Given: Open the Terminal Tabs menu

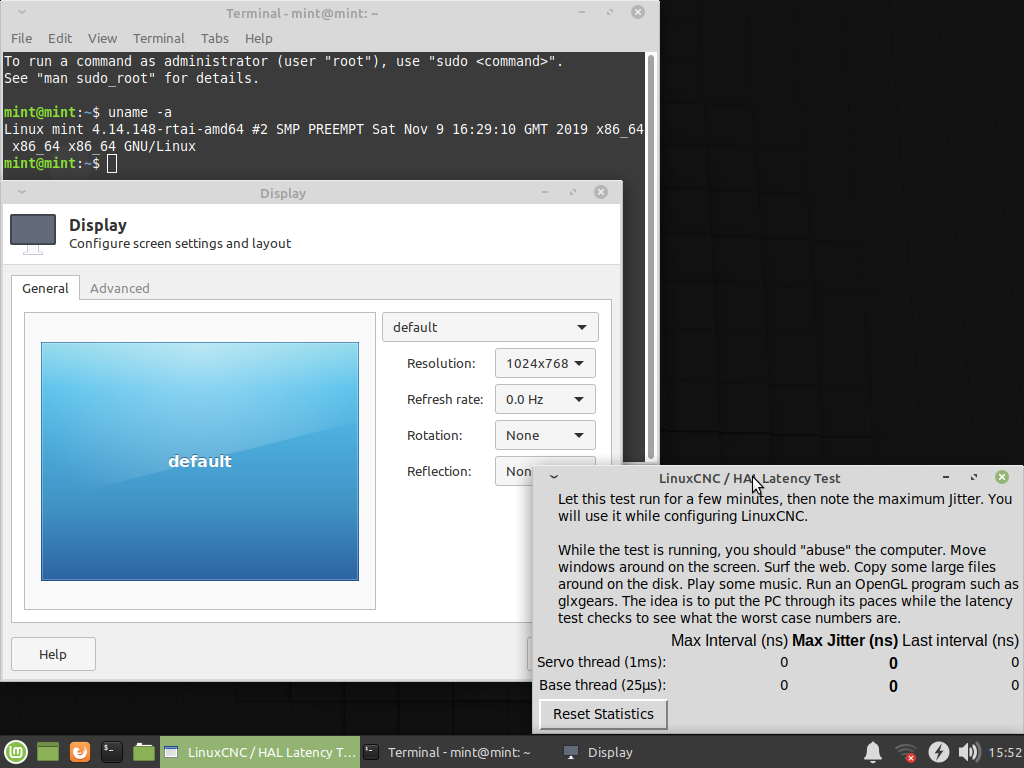Looking at the screenshot, I should [x=214, y=39].
